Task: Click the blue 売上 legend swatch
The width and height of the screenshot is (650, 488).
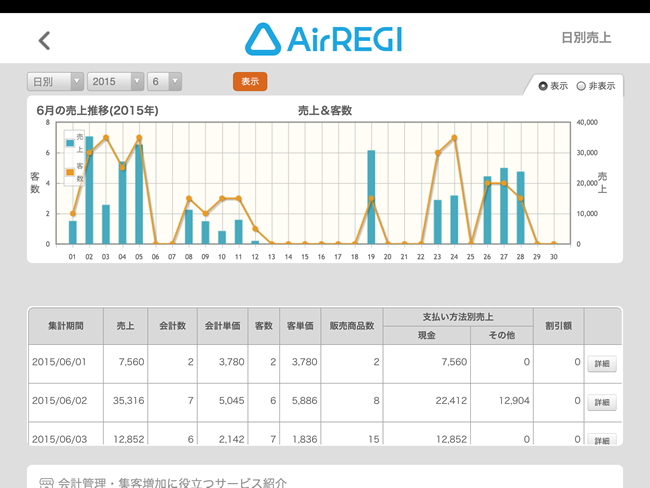Action: [69, 143]
